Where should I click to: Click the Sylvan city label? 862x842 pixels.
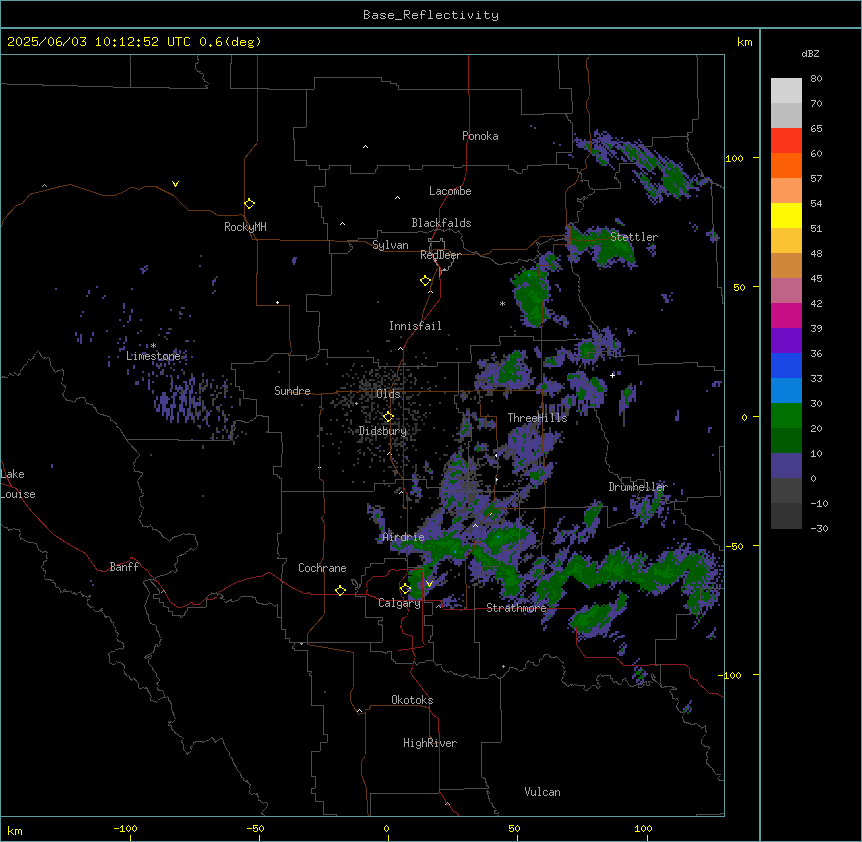point(390,245)
